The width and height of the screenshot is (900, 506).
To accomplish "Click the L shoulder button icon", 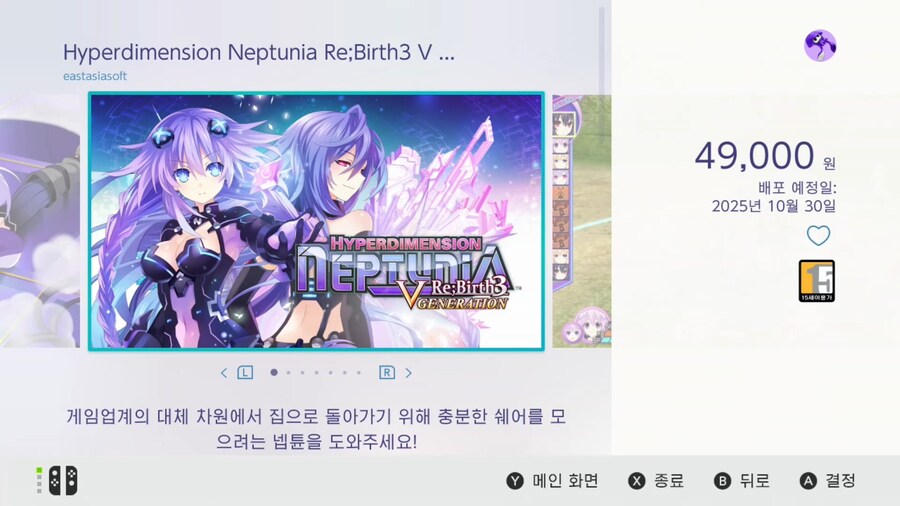I will click(x=245, y=372).
